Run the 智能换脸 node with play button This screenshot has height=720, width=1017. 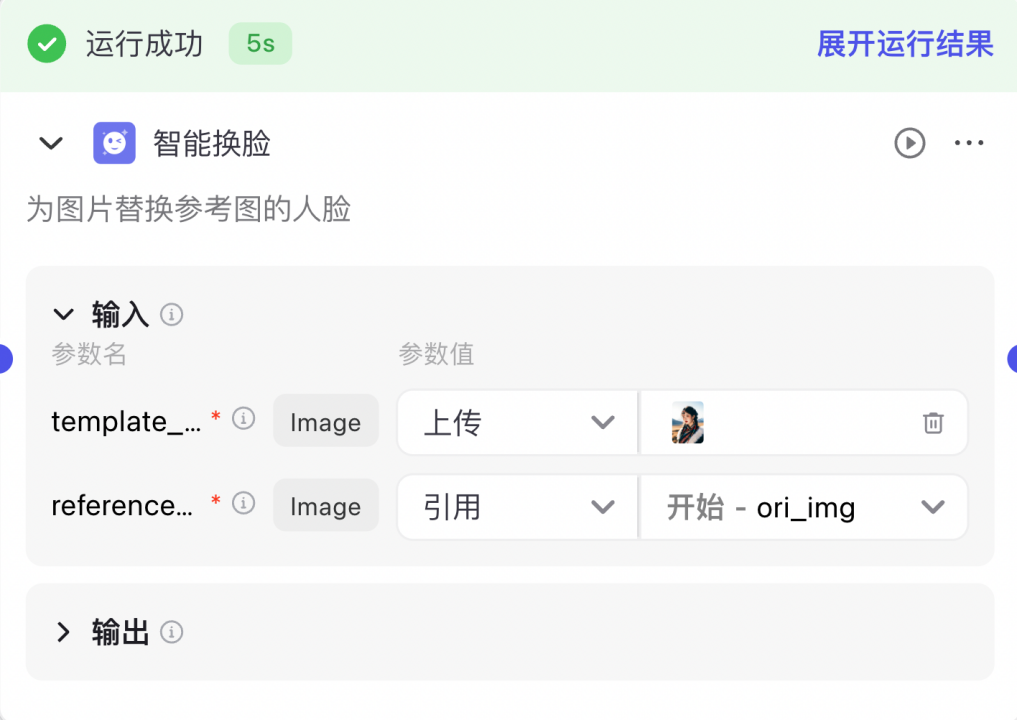tap(909, 143)
